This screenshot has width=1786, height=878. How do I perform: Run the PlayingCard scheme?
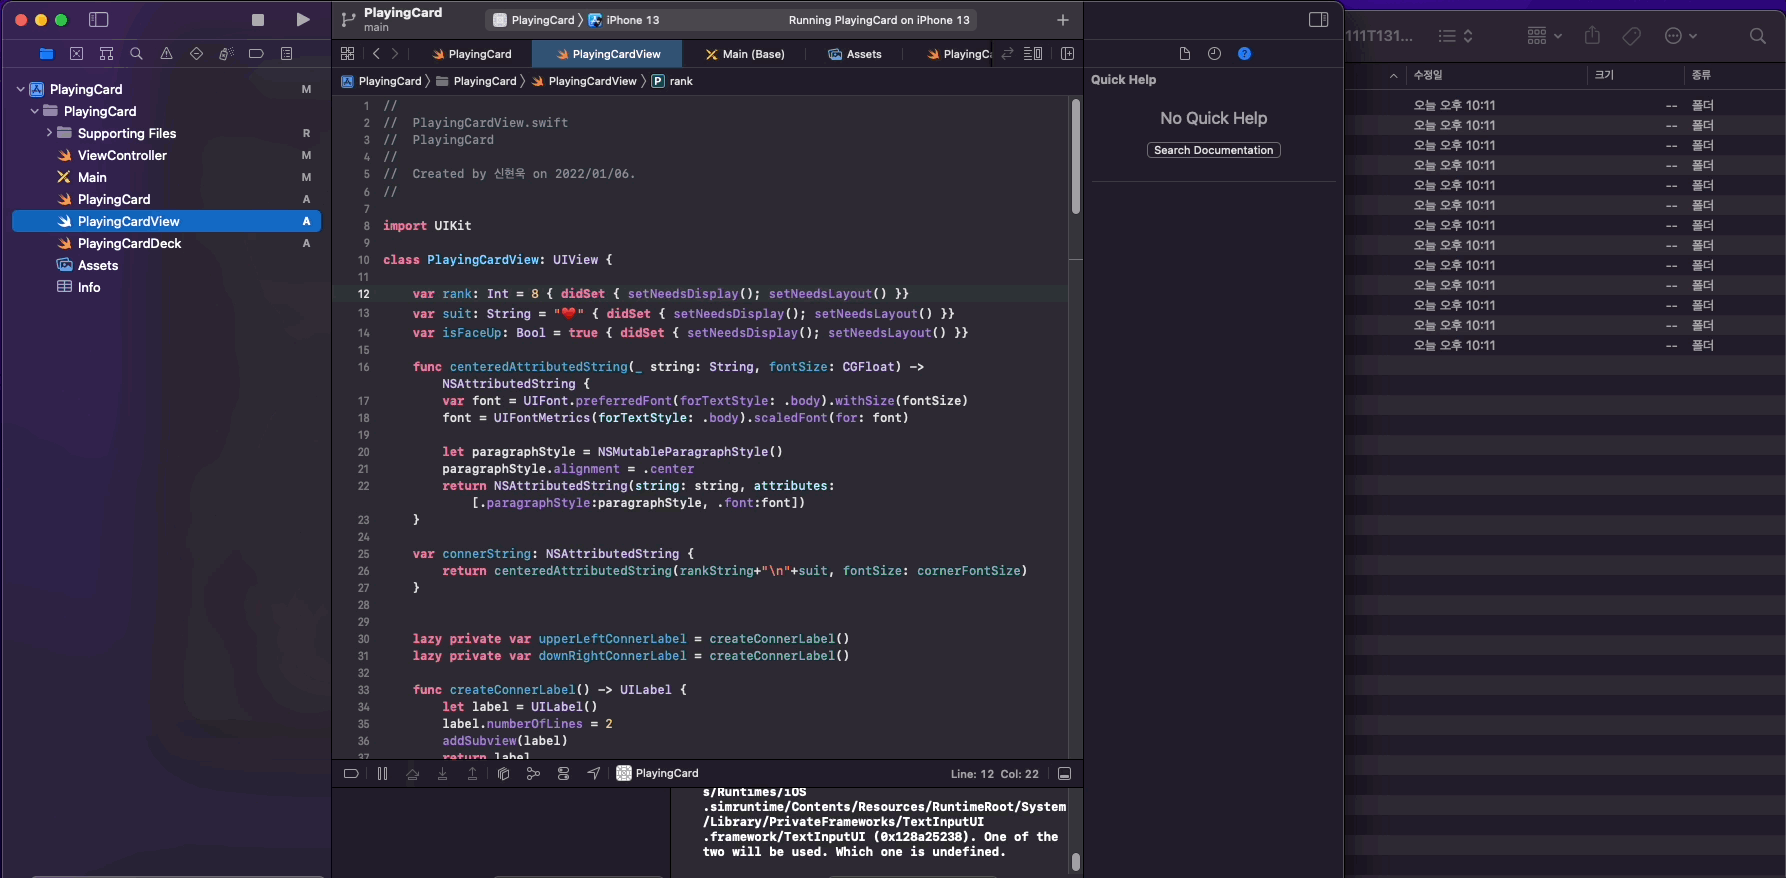(303, 20)
